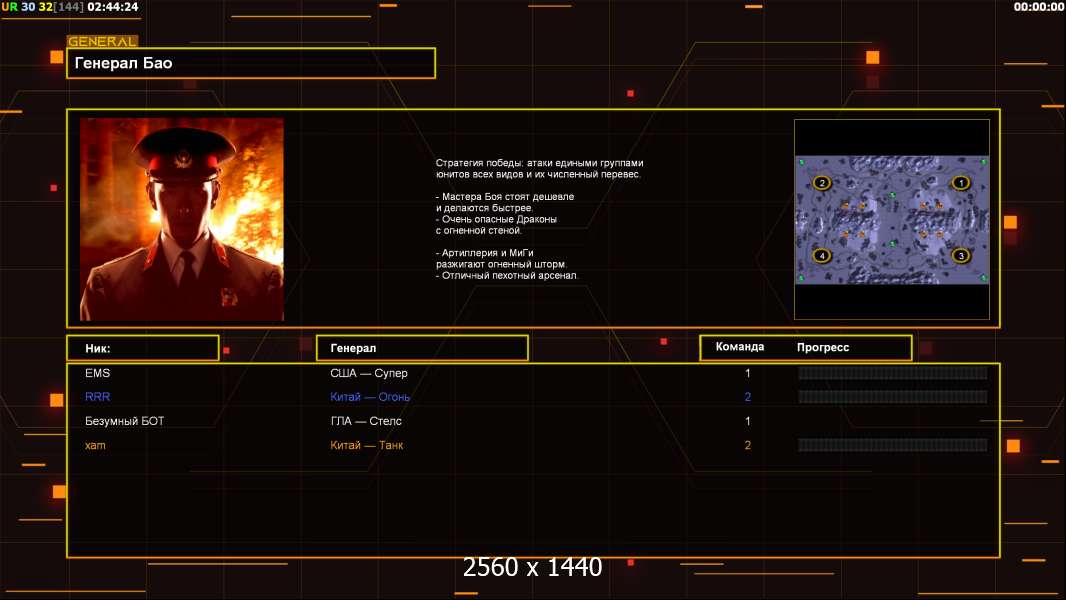Click the 00:00:00 timer at top right
Viewport: 1066px width, 600px height.
tap(1039, 7)
